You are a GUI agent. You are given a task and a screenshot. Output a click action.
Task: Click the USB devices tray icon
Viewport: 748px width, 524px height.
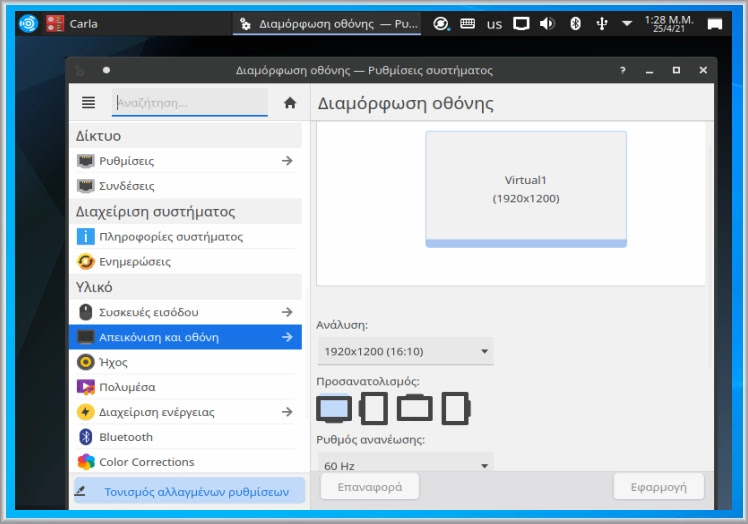602,23
